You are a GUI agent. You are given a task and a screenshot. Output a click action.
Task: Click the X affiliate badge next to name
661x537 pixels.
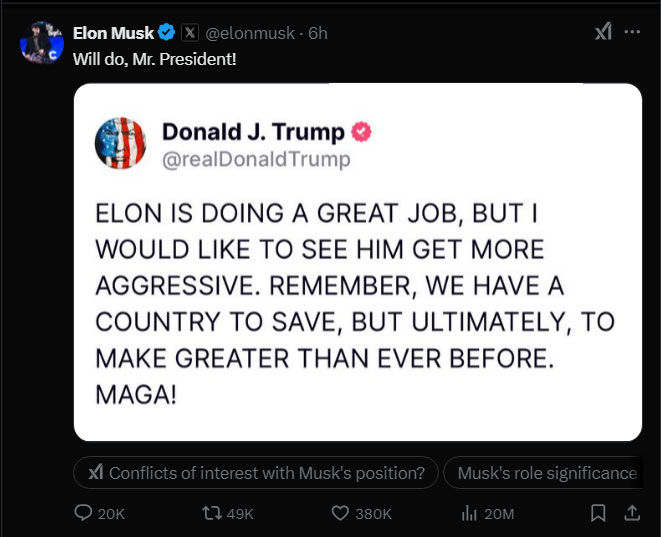(190, 33)
